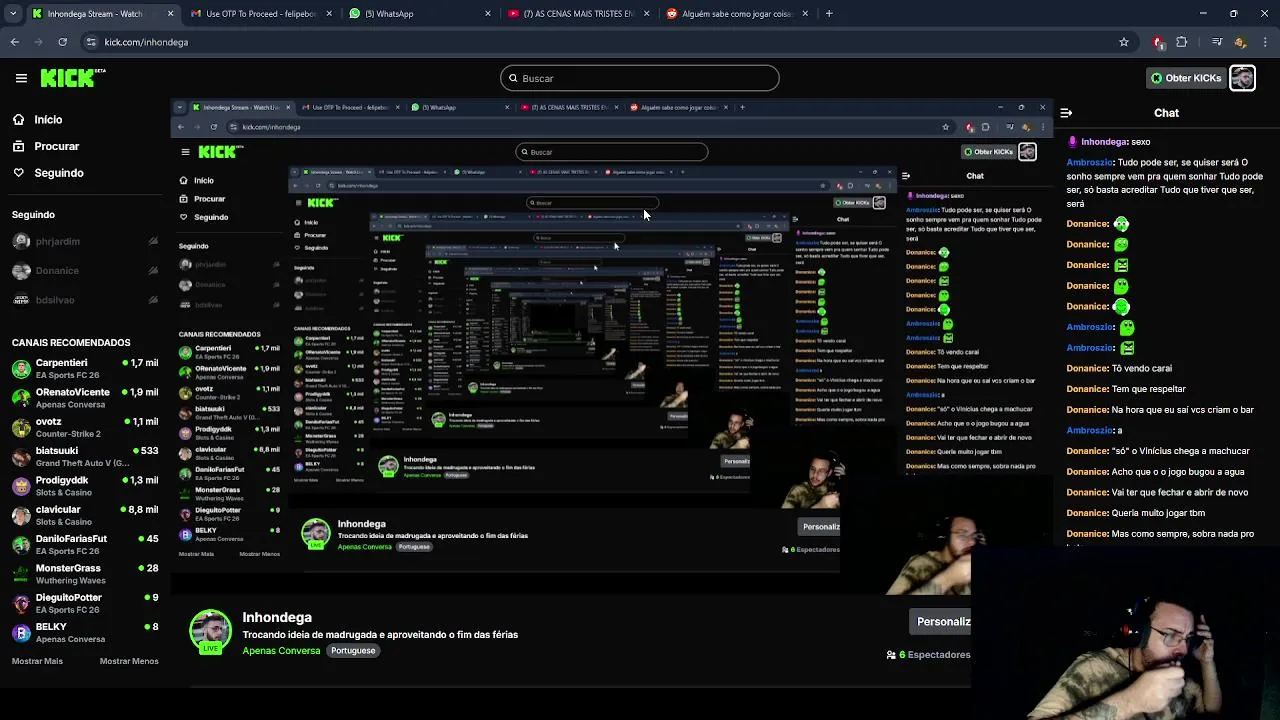The width and height of the screenshot is (1280, 720).
Task: Bookmark the page with the star icon
Action: coord(1124,42)
